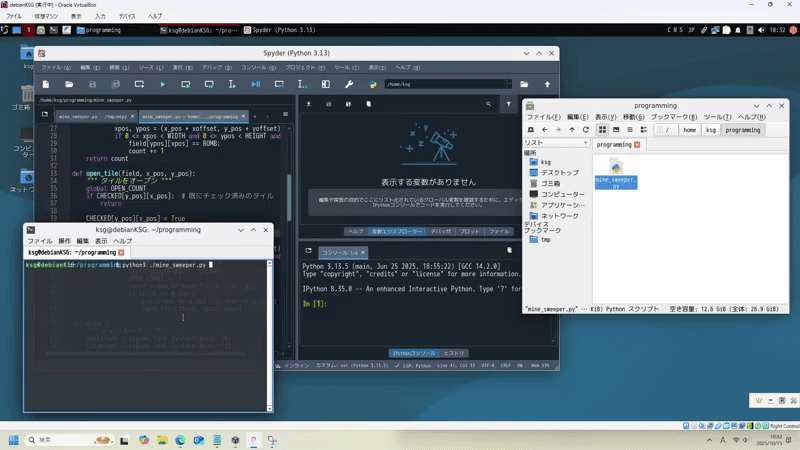Click the PYTHONPATH manager Python icon
800x450 pixels.
pyautogui.click(x=372, y=85)
